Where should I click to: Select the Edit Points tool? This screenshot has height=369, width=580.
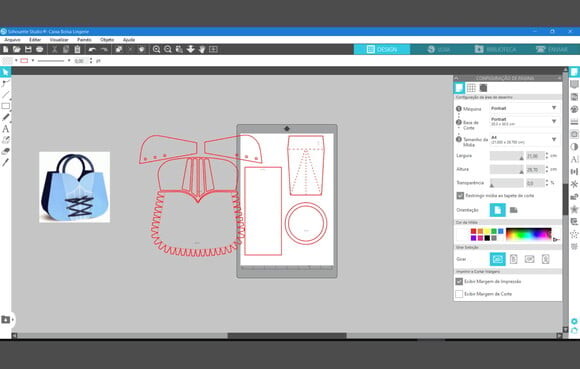[6, 84]
